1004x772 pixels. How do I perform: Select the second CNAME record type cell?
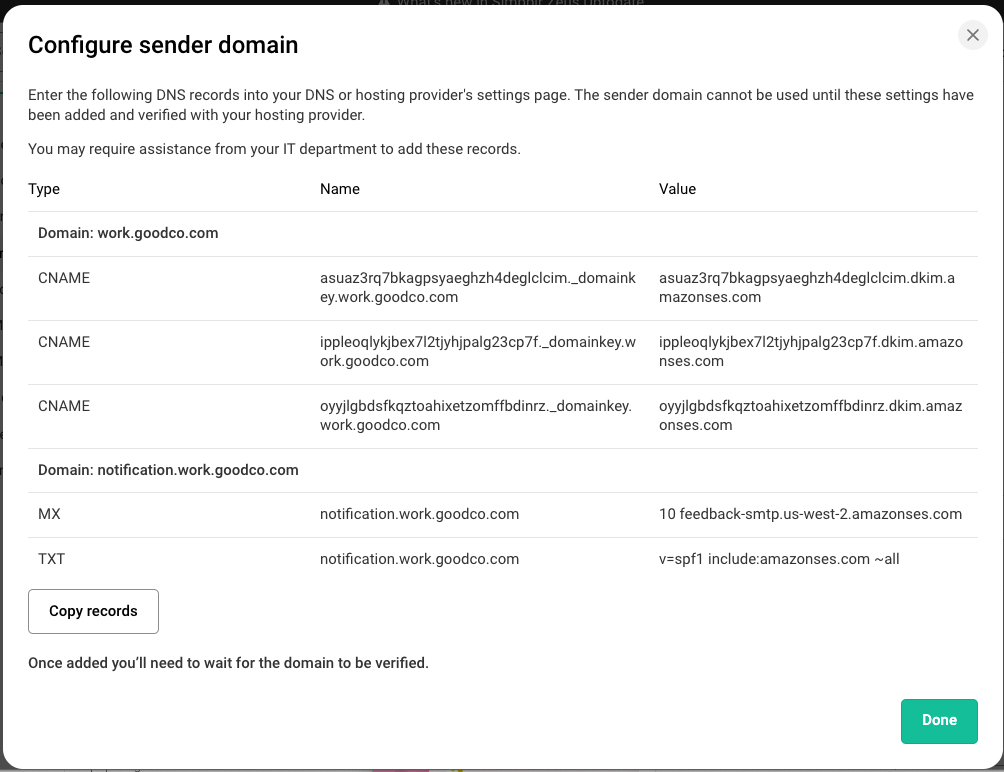[64, 342]
